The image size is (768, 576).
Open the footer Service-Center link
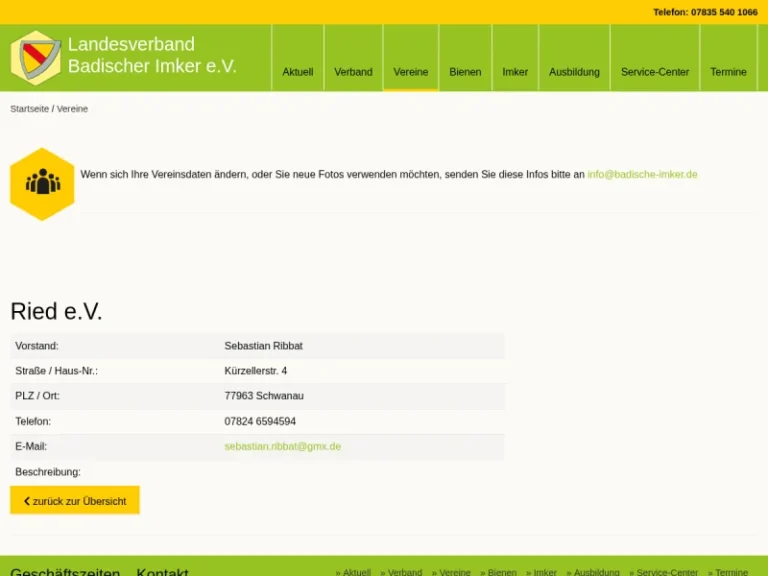coord(663,572)
